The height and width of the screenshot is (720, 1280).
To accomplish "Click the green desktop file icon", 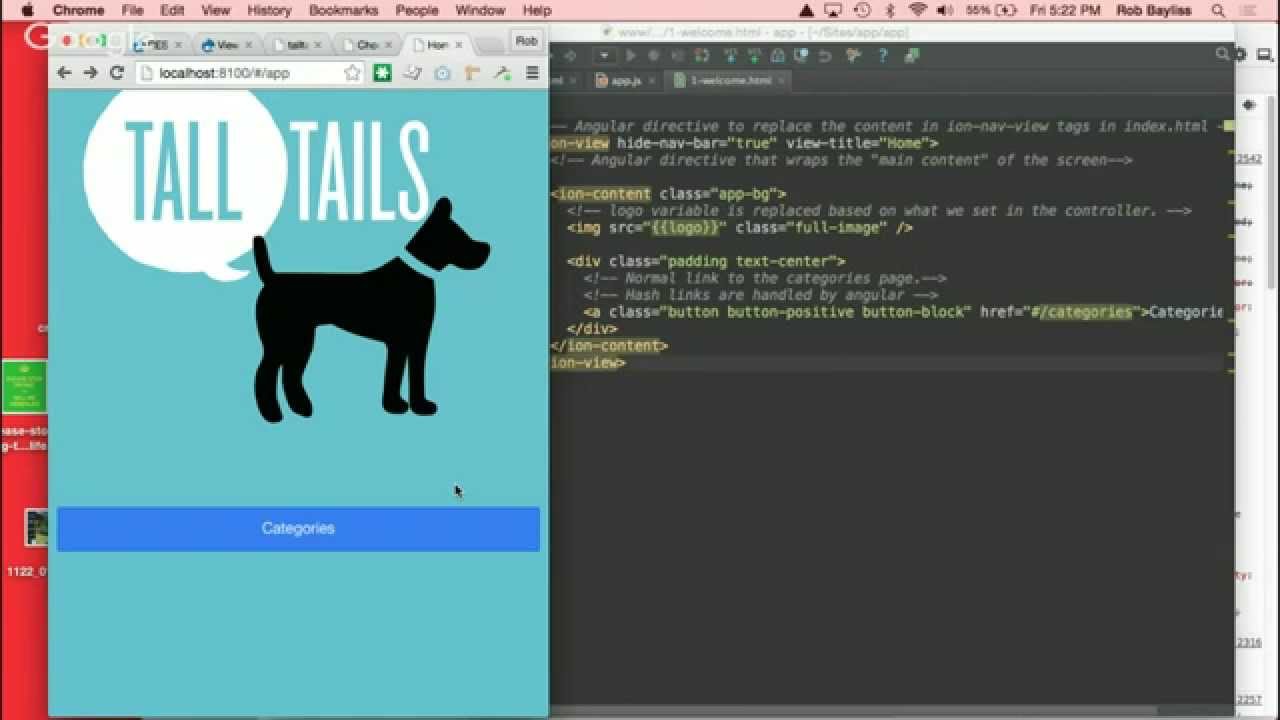I will tap(24, 387).
